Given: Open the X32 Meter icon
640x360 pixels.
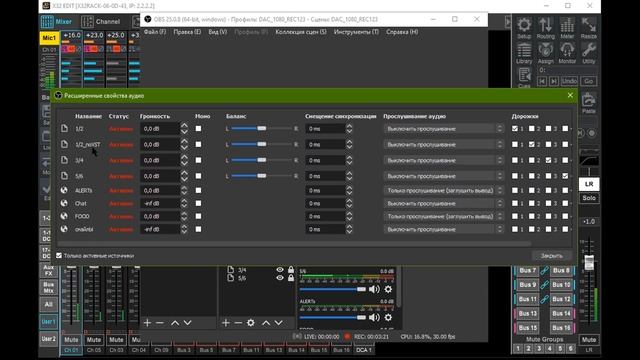Looking at the screenshot, I should [567, 28].
